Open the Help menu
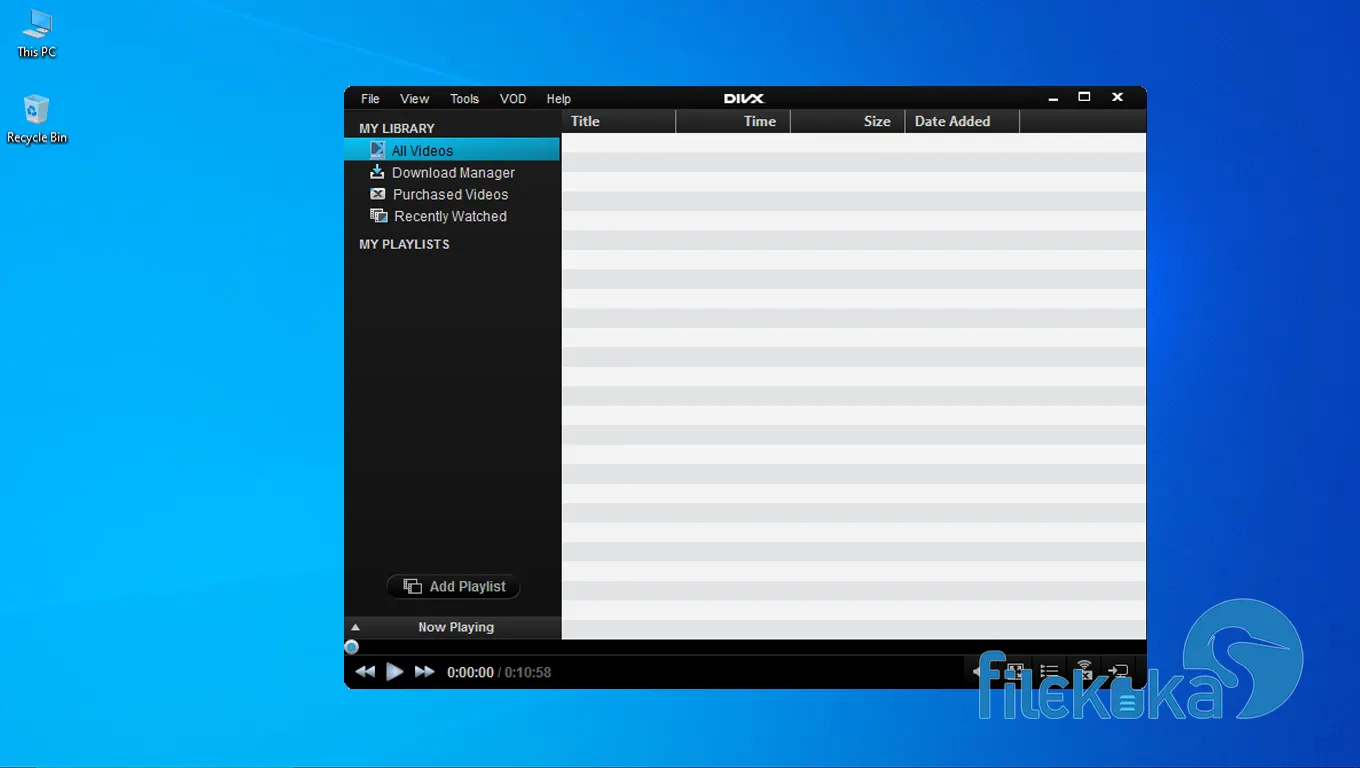Screen dimensions: 1360x768 pos(558,99)
